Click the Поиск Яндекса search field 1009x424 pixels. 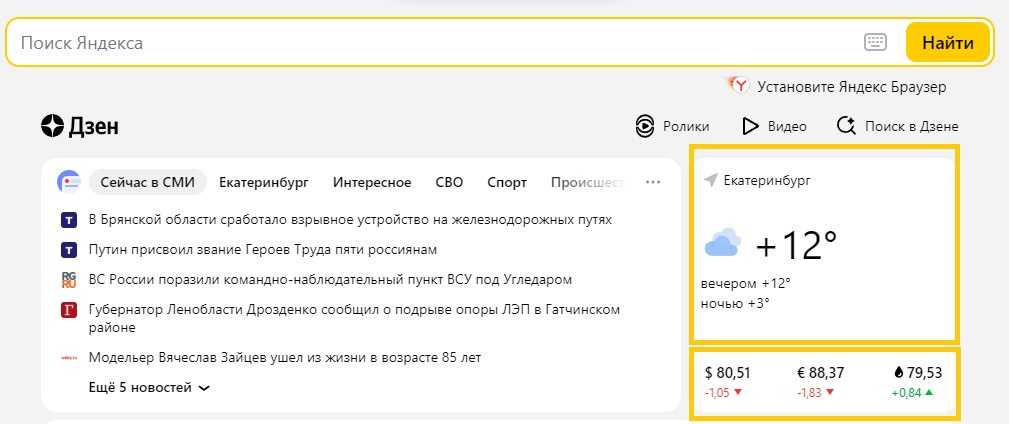tap(430, 43)
